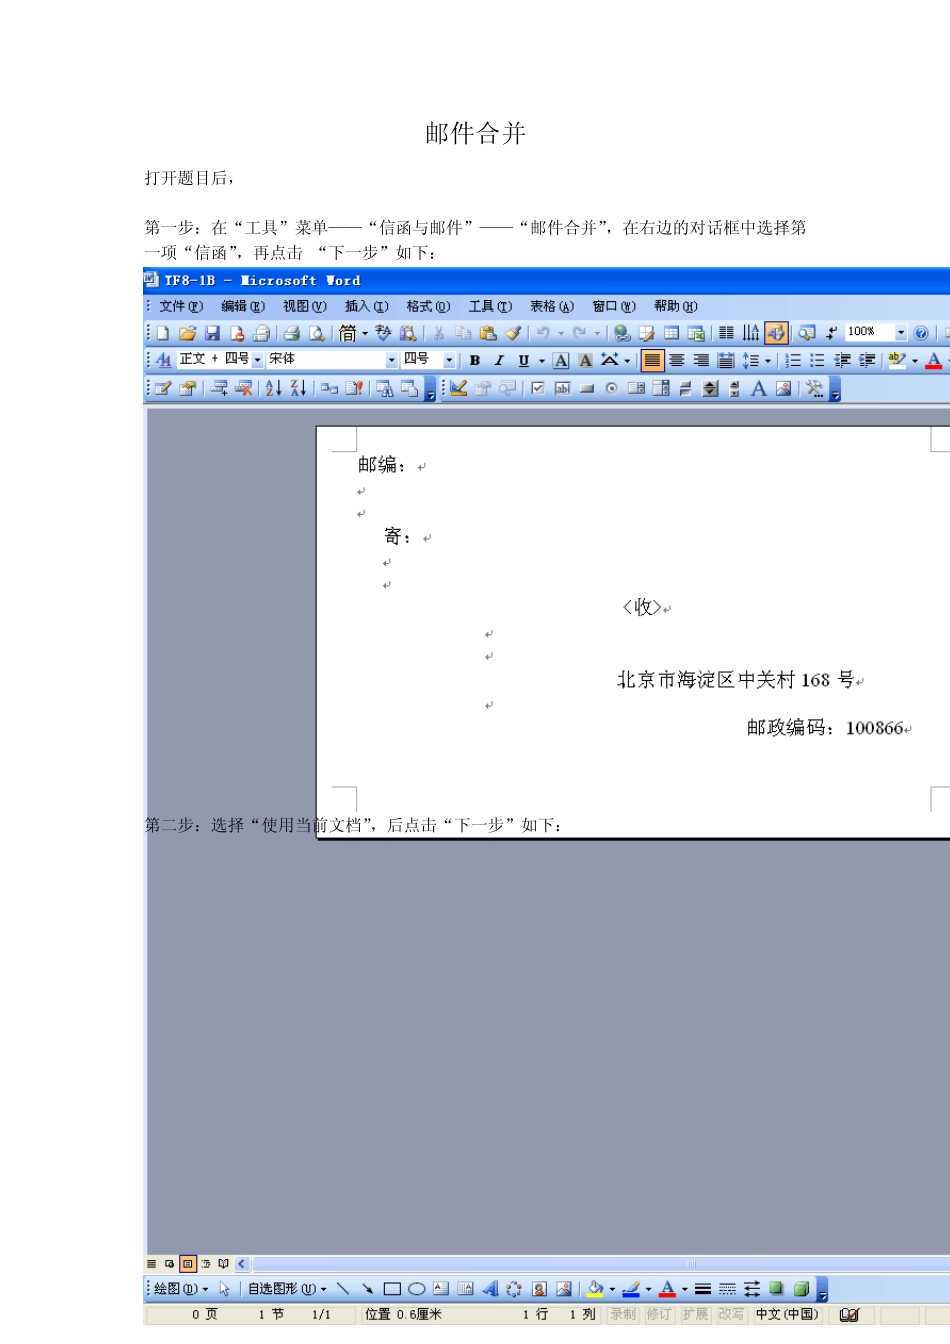Click the New Blank Document icon
Screen dimensions: 950x1344
(163, 333)
